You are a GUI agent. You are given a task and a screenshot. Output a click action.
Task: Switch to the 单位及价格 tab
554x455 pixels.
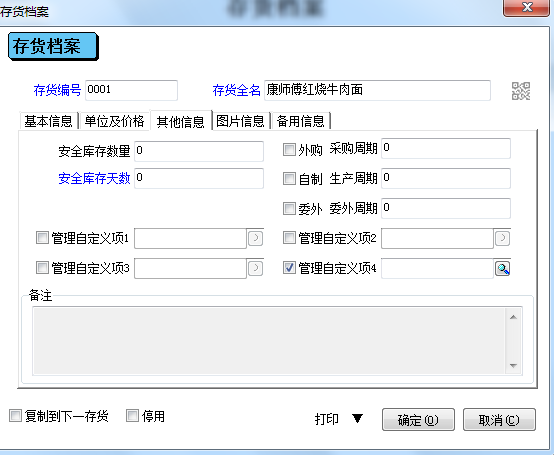click(x=114, y=121)
